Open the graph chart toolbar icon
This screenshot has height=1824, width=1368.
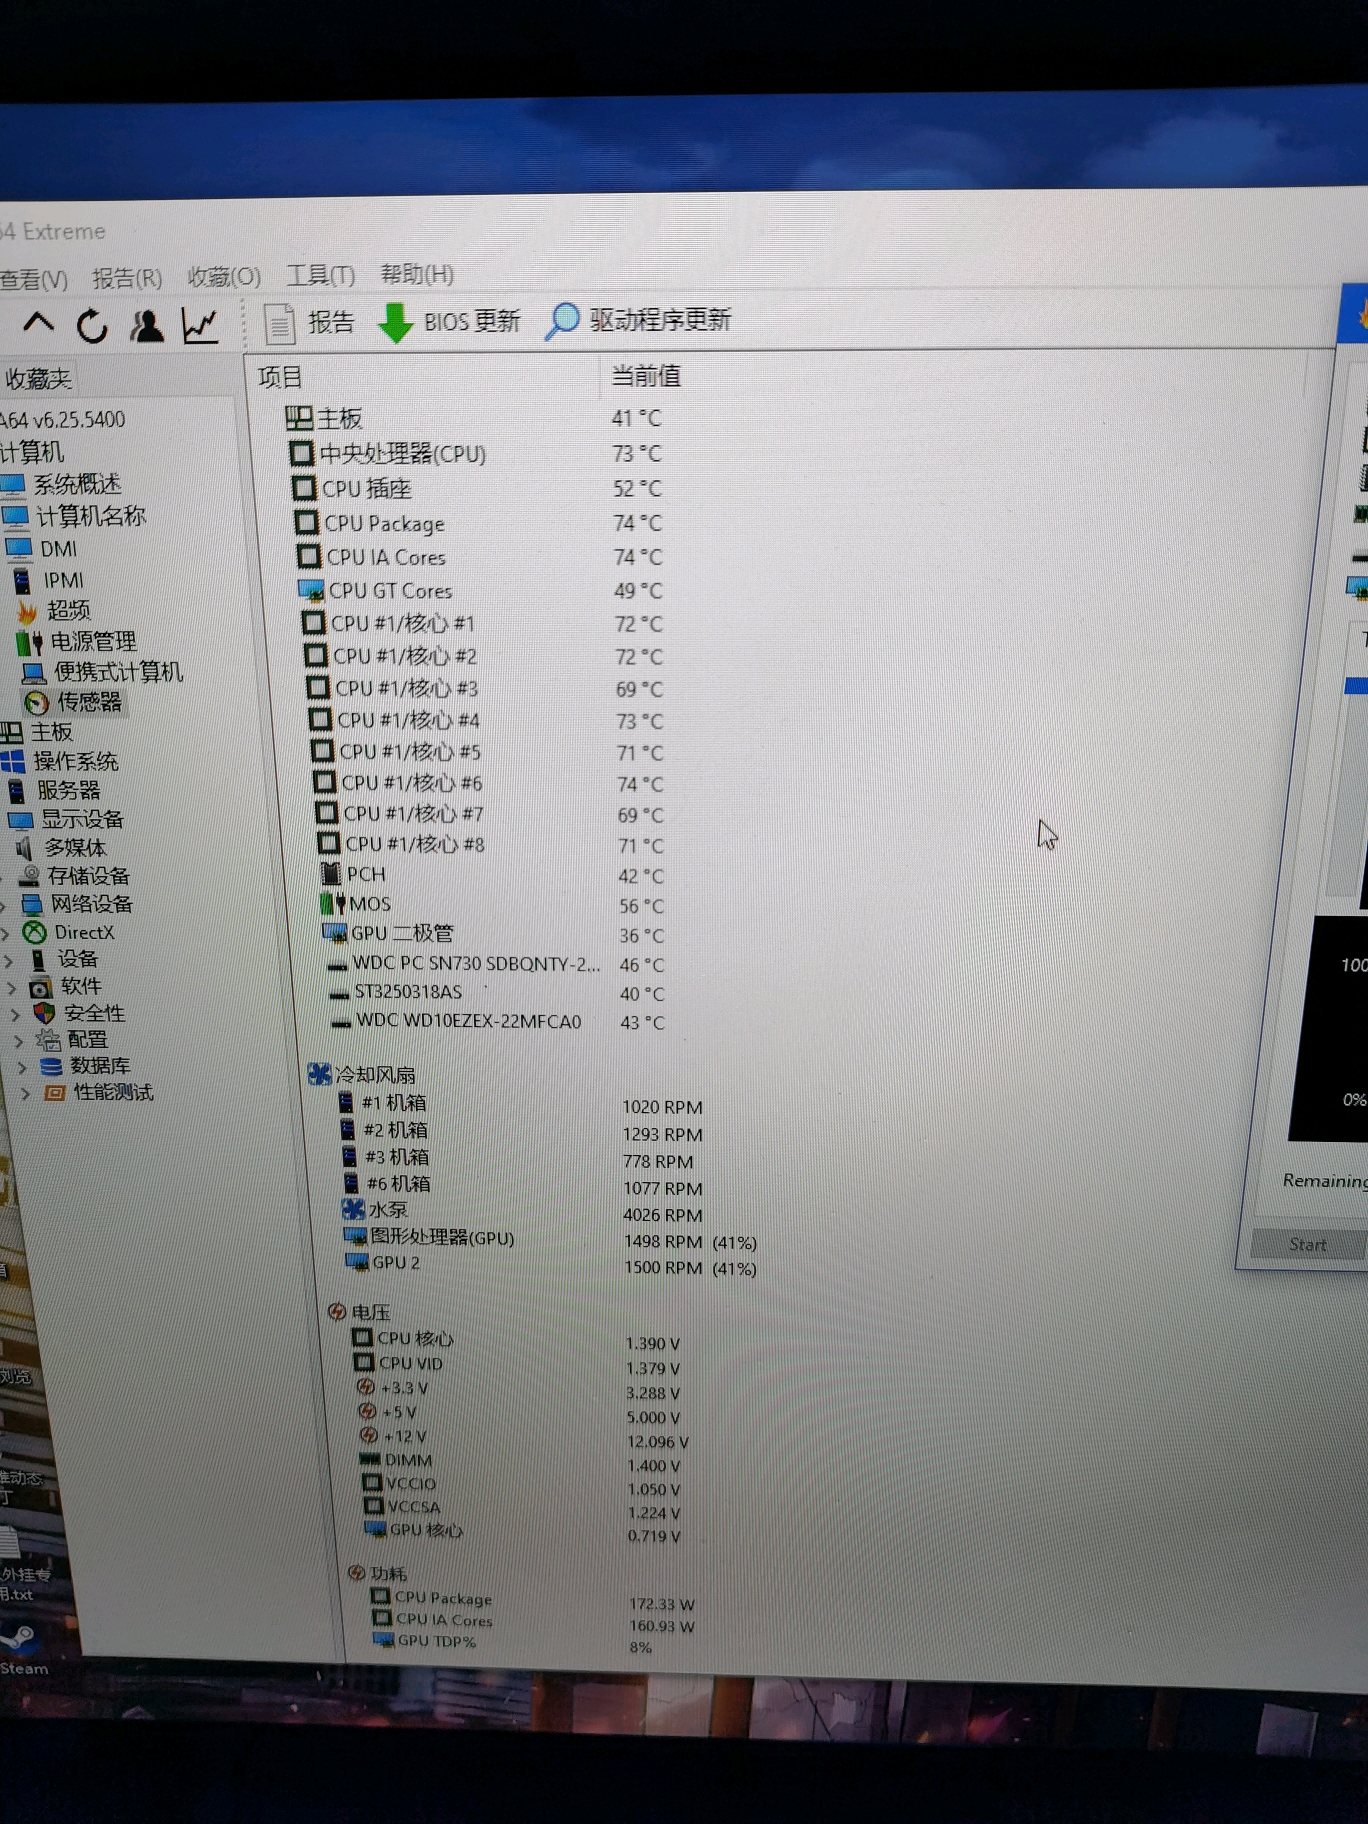200,326
